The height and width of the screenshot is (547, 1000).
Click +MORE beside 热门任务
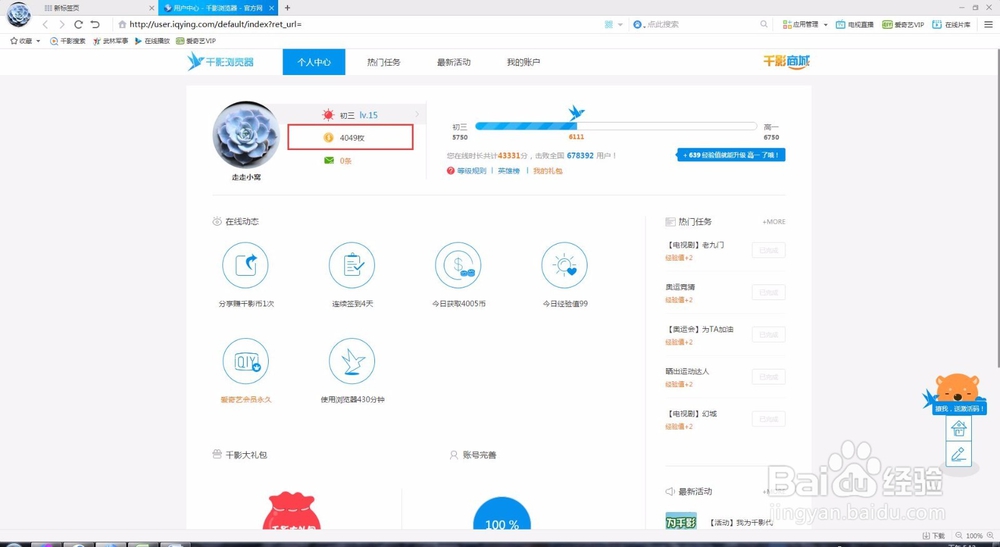(x=774, y=222)
